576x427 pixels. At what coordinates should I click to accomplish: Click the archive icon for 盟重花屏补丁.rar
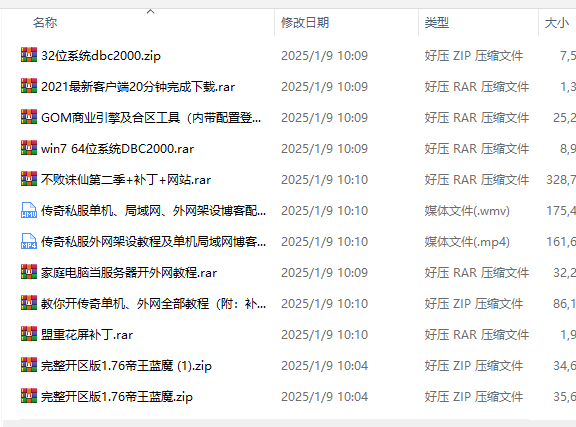[29, 334]
